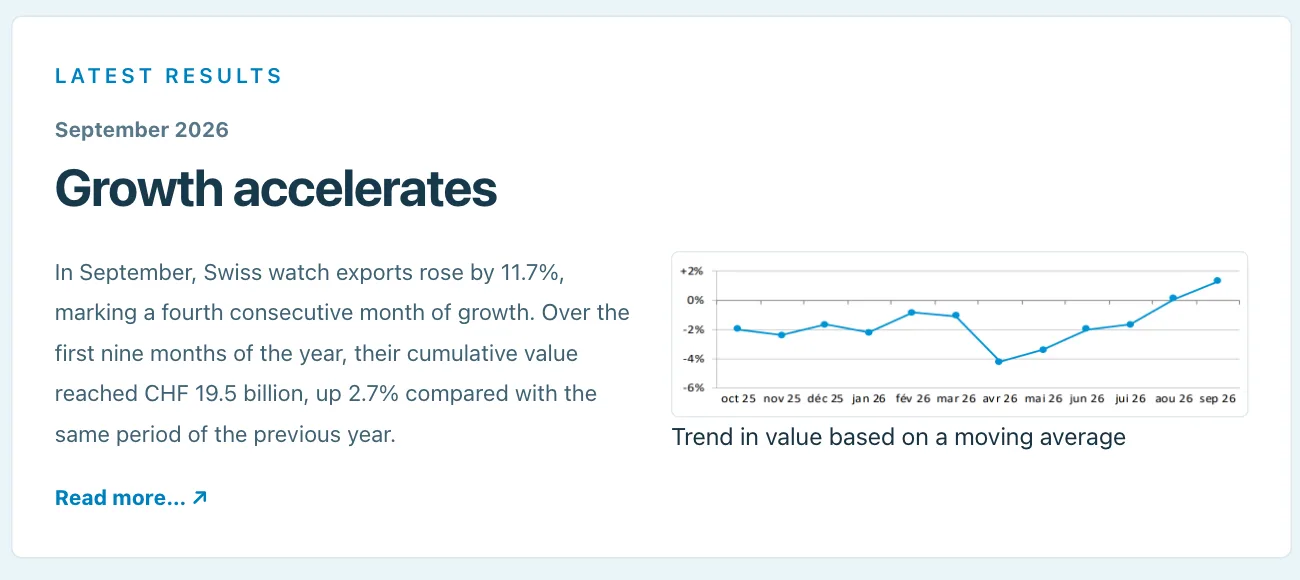Open the export trend chart image
This screenshot has height=580, width=1300.
point(959,334)
